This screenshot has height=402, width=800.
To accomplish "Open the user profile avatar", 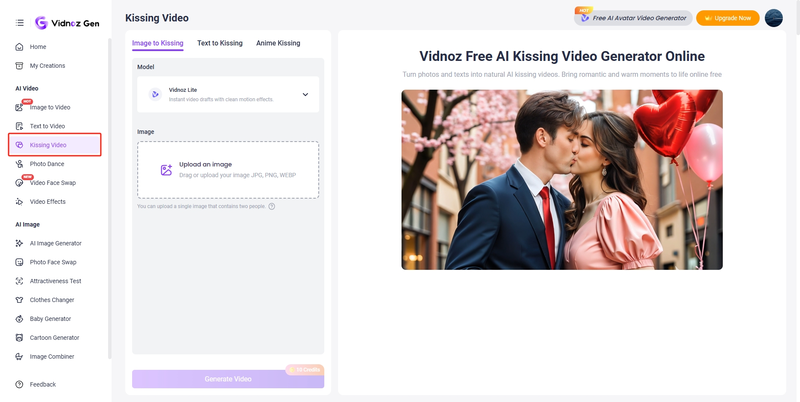I will [773, 18].
